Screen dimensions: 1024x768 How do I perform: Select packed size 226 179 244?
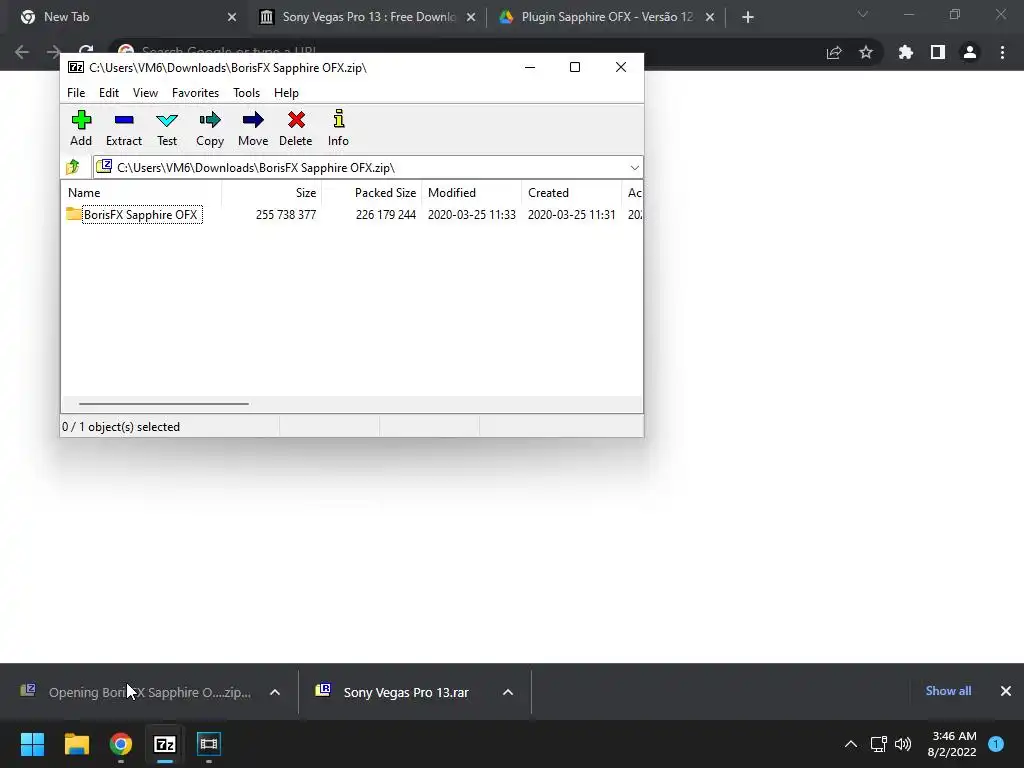[x=385, y=215]
